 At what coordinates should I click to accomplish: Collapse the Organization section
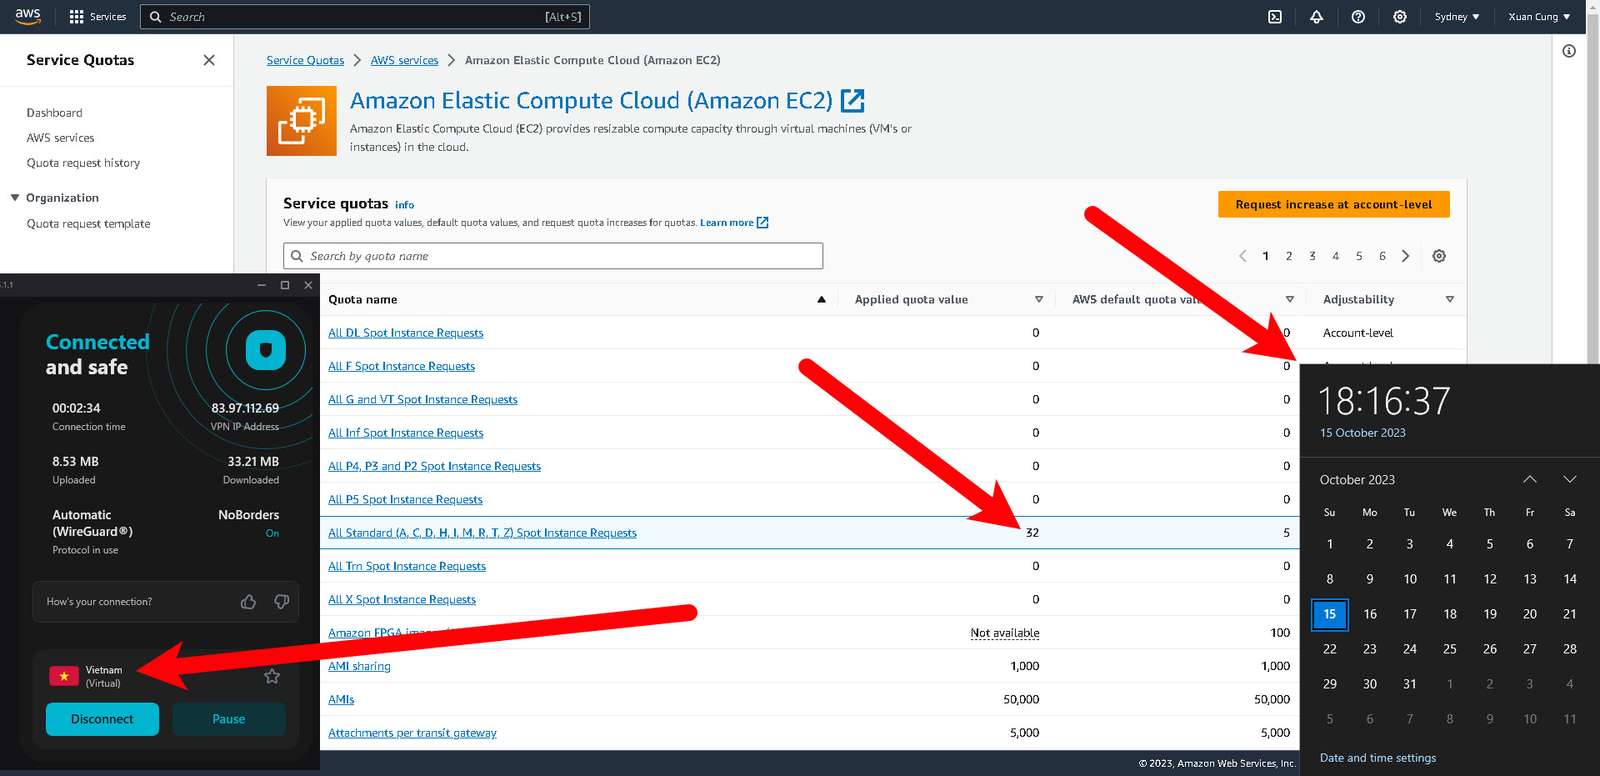coord(15,198)
